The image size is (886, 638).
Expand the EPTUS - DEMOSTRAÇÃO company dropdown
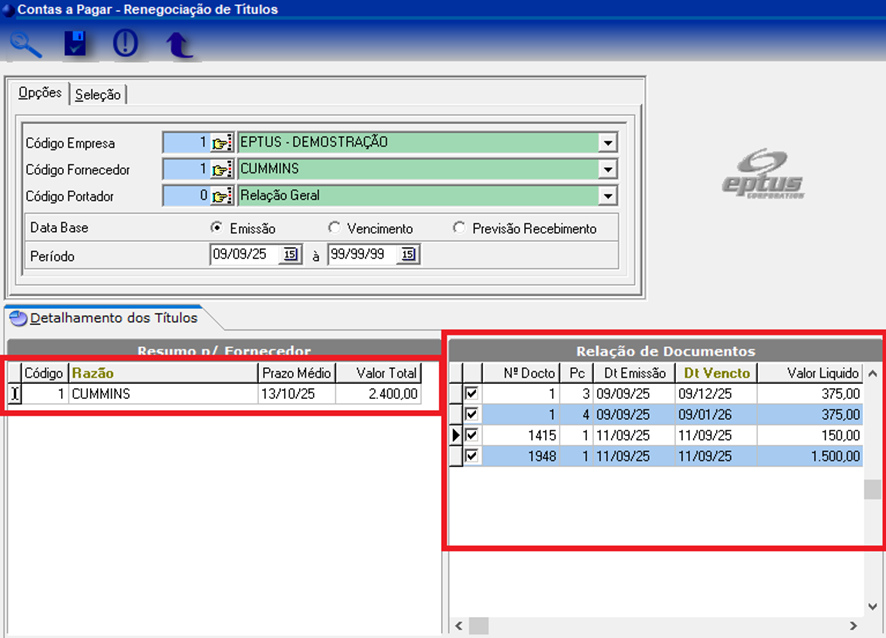(607, 142)
